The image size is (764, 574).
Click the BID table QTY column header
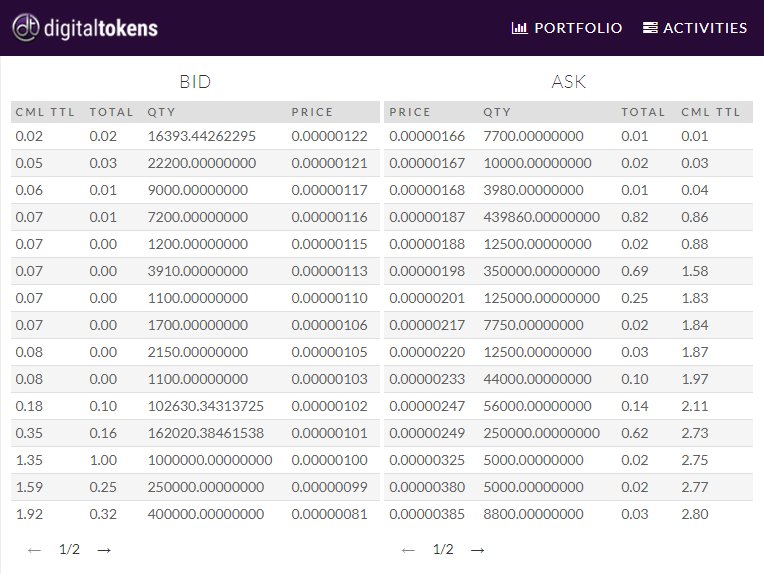click(161, 112)
